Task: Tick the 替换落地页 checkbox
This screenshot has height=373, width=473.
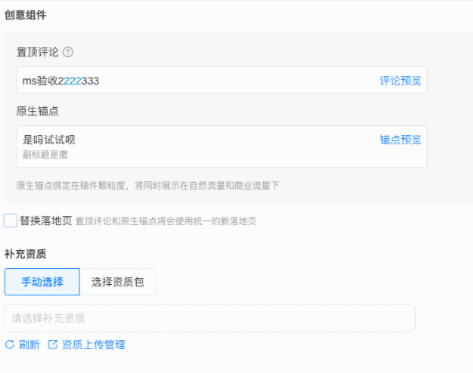Action: 10,221
